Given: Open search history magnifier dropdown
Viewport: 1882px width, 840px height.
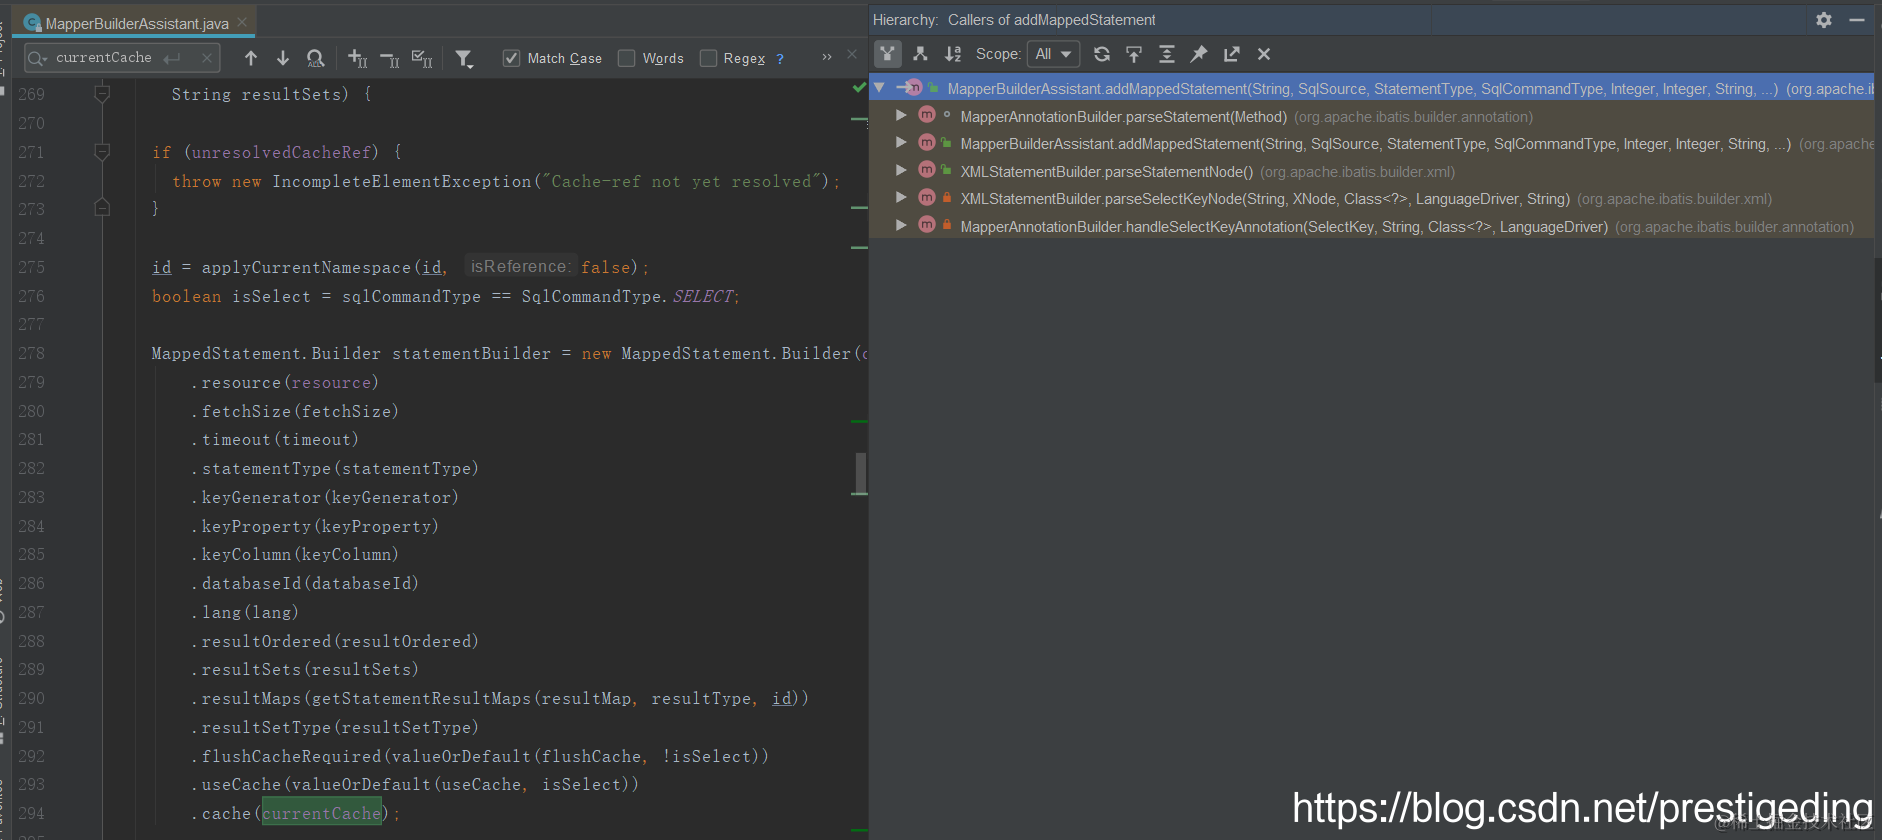Looking at the screenshot, I should click(x=38, y=58).
